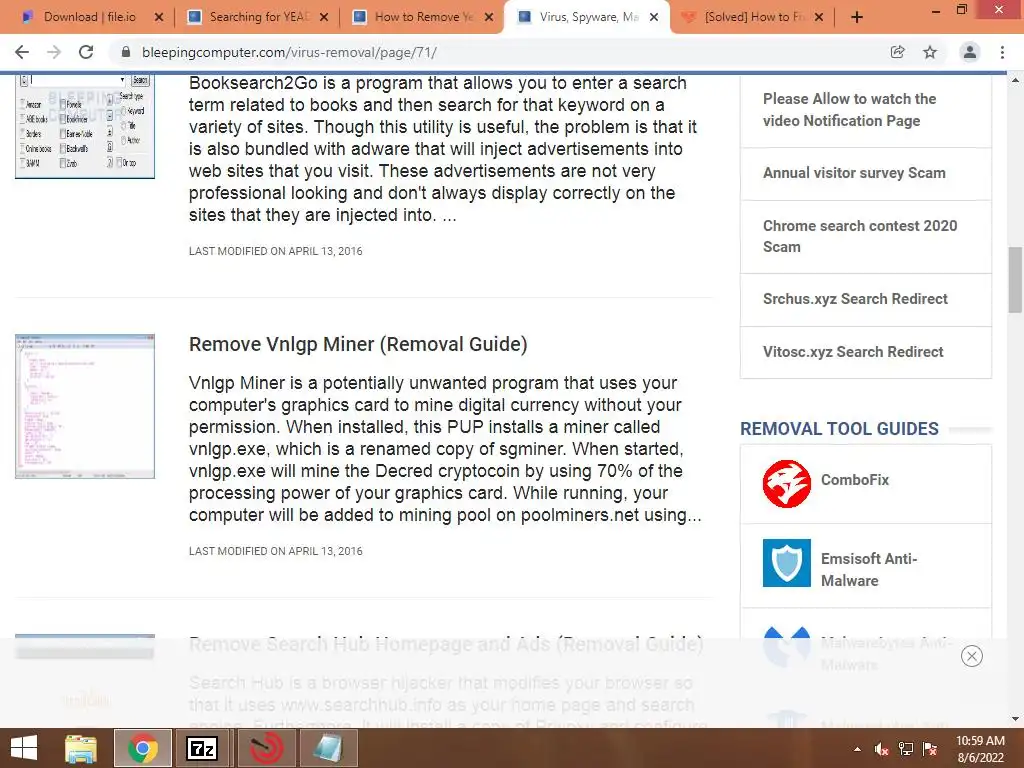The height and width of the screenshot is (768, 1024).
Task: Close the Searching for YEAD tab
Action: [x=324, y=18]
